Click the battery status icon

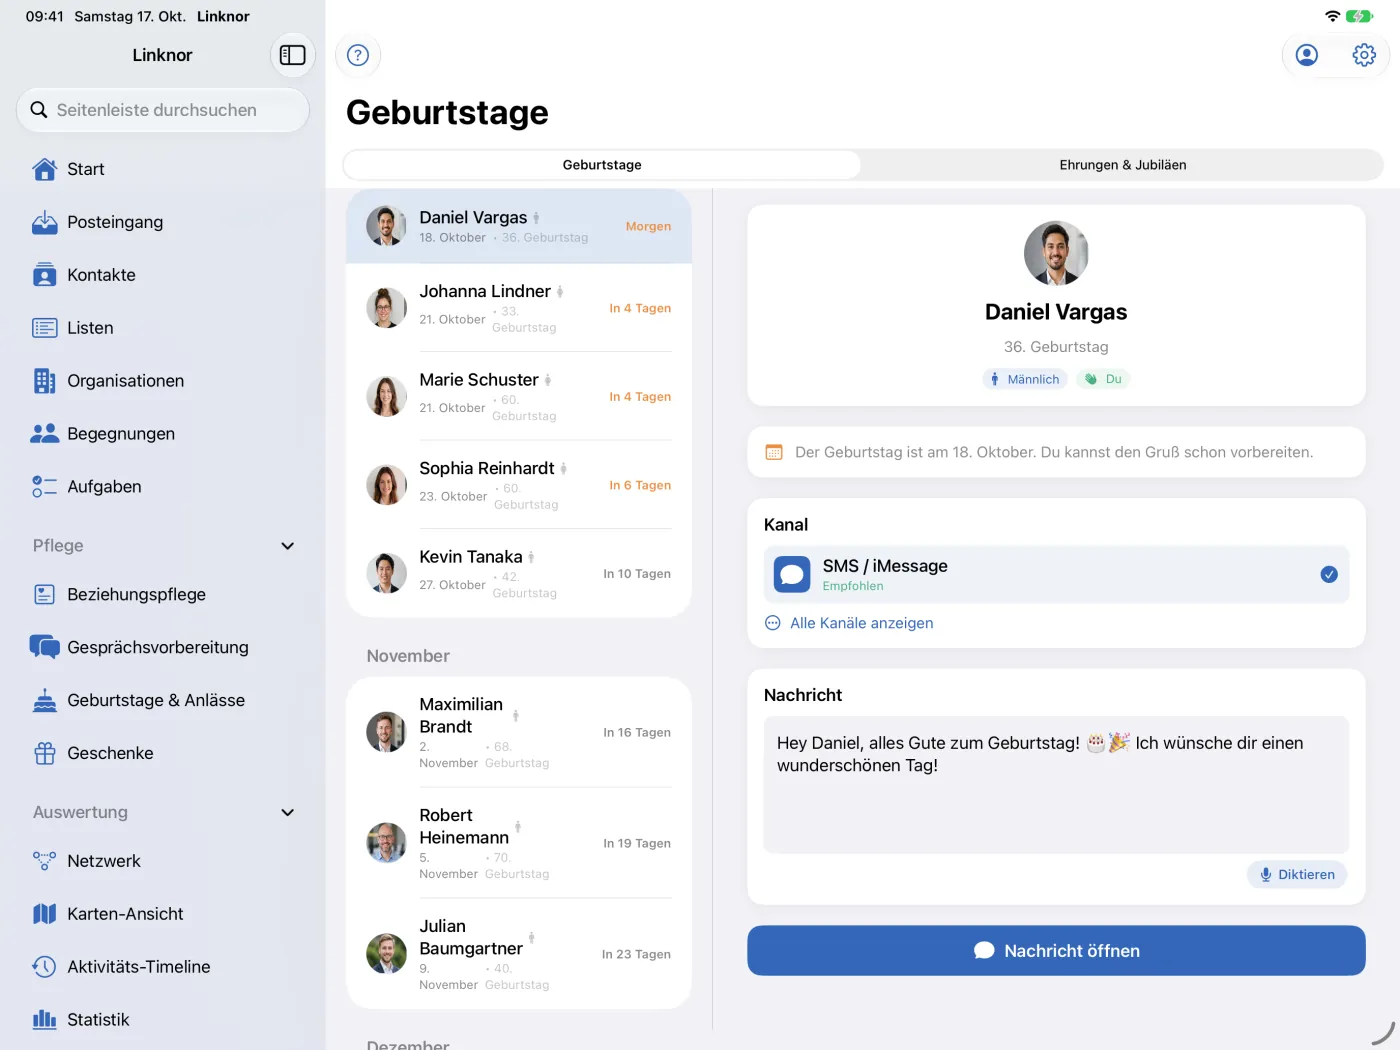[1359, 16]
